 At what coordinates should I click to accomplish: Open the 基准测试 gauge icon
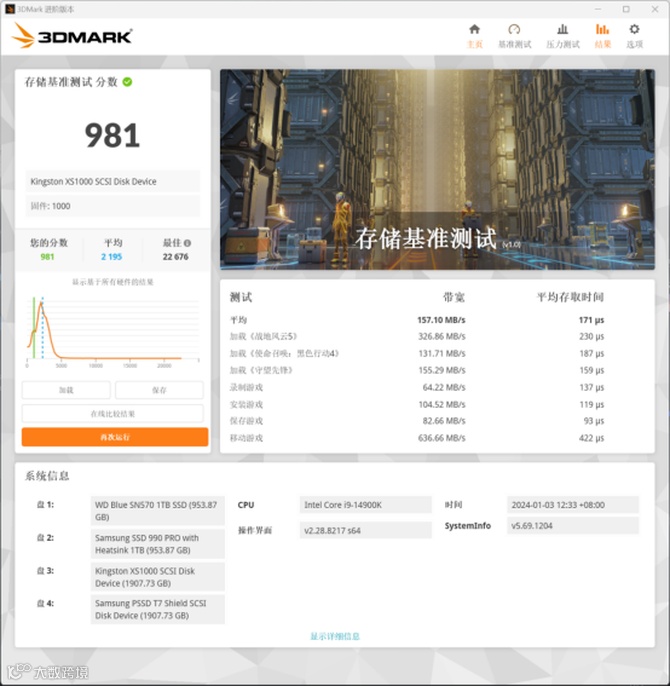click(514, 29)
